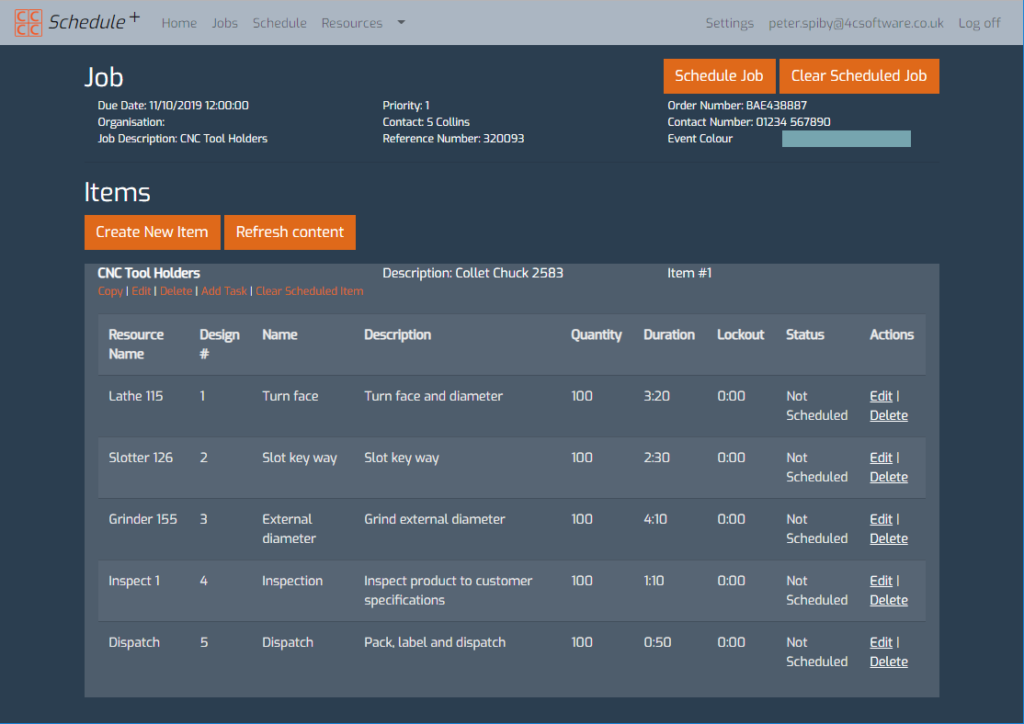
Task: Click Clear Scheduled Job
Action: pos(859,75)
